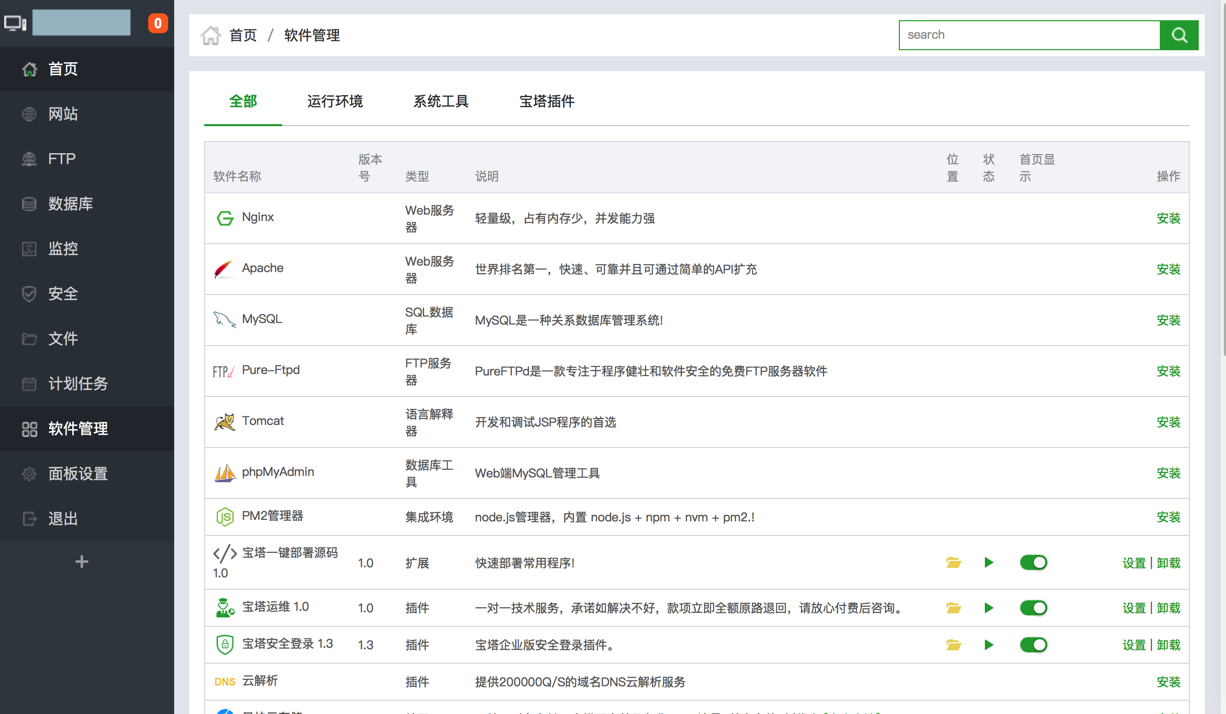
Task: Click the PM2 manager node.js icon
Action: (x=225, y=517)
